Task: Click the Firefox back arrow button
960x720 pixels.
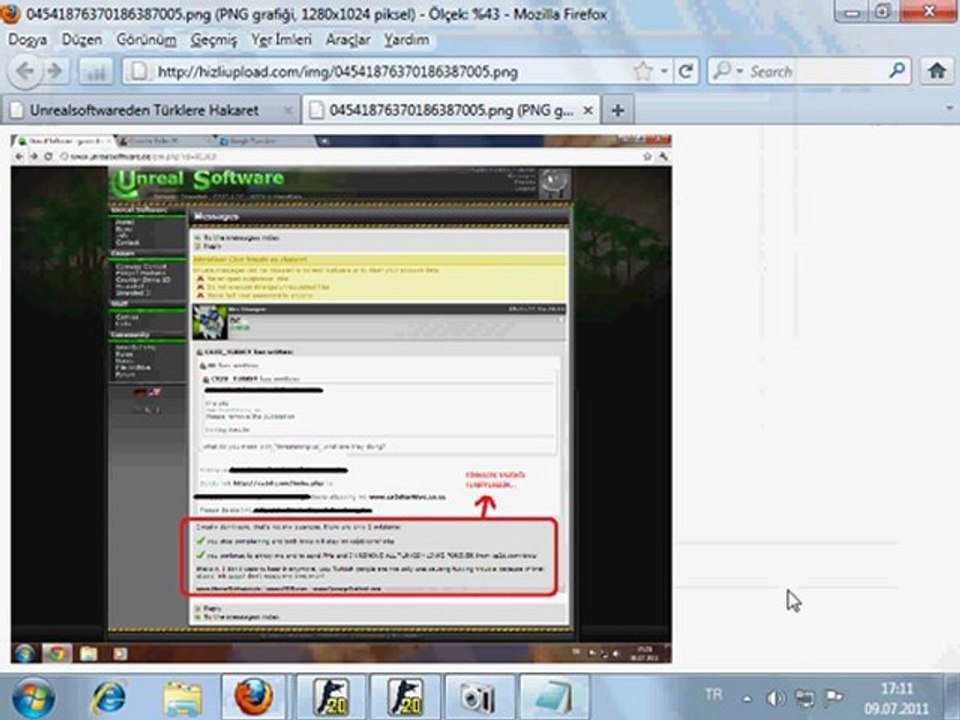Action: 24,71
